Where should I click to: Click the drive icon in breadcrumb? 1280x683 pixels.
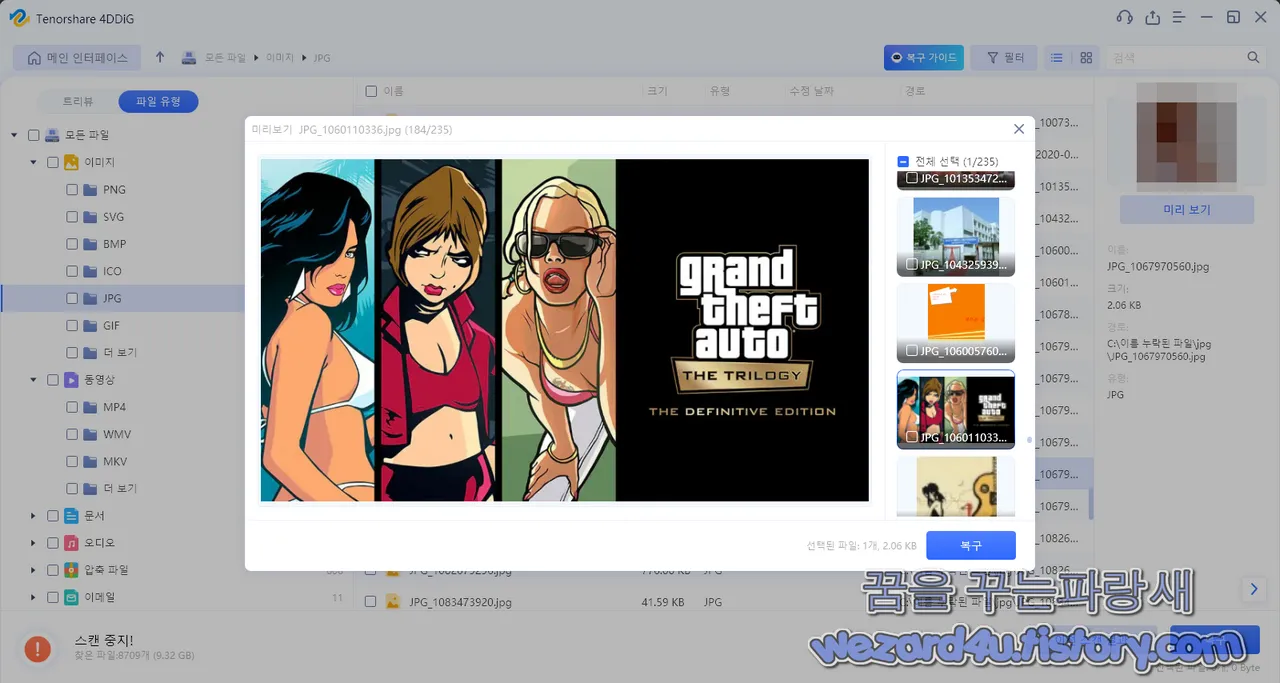[189, 58]
